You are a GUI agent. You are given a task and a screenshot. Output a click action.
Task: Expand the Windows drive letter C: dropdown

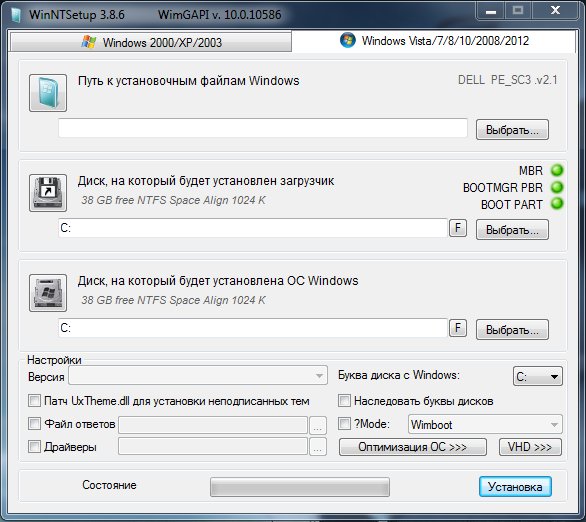(537, 376)
